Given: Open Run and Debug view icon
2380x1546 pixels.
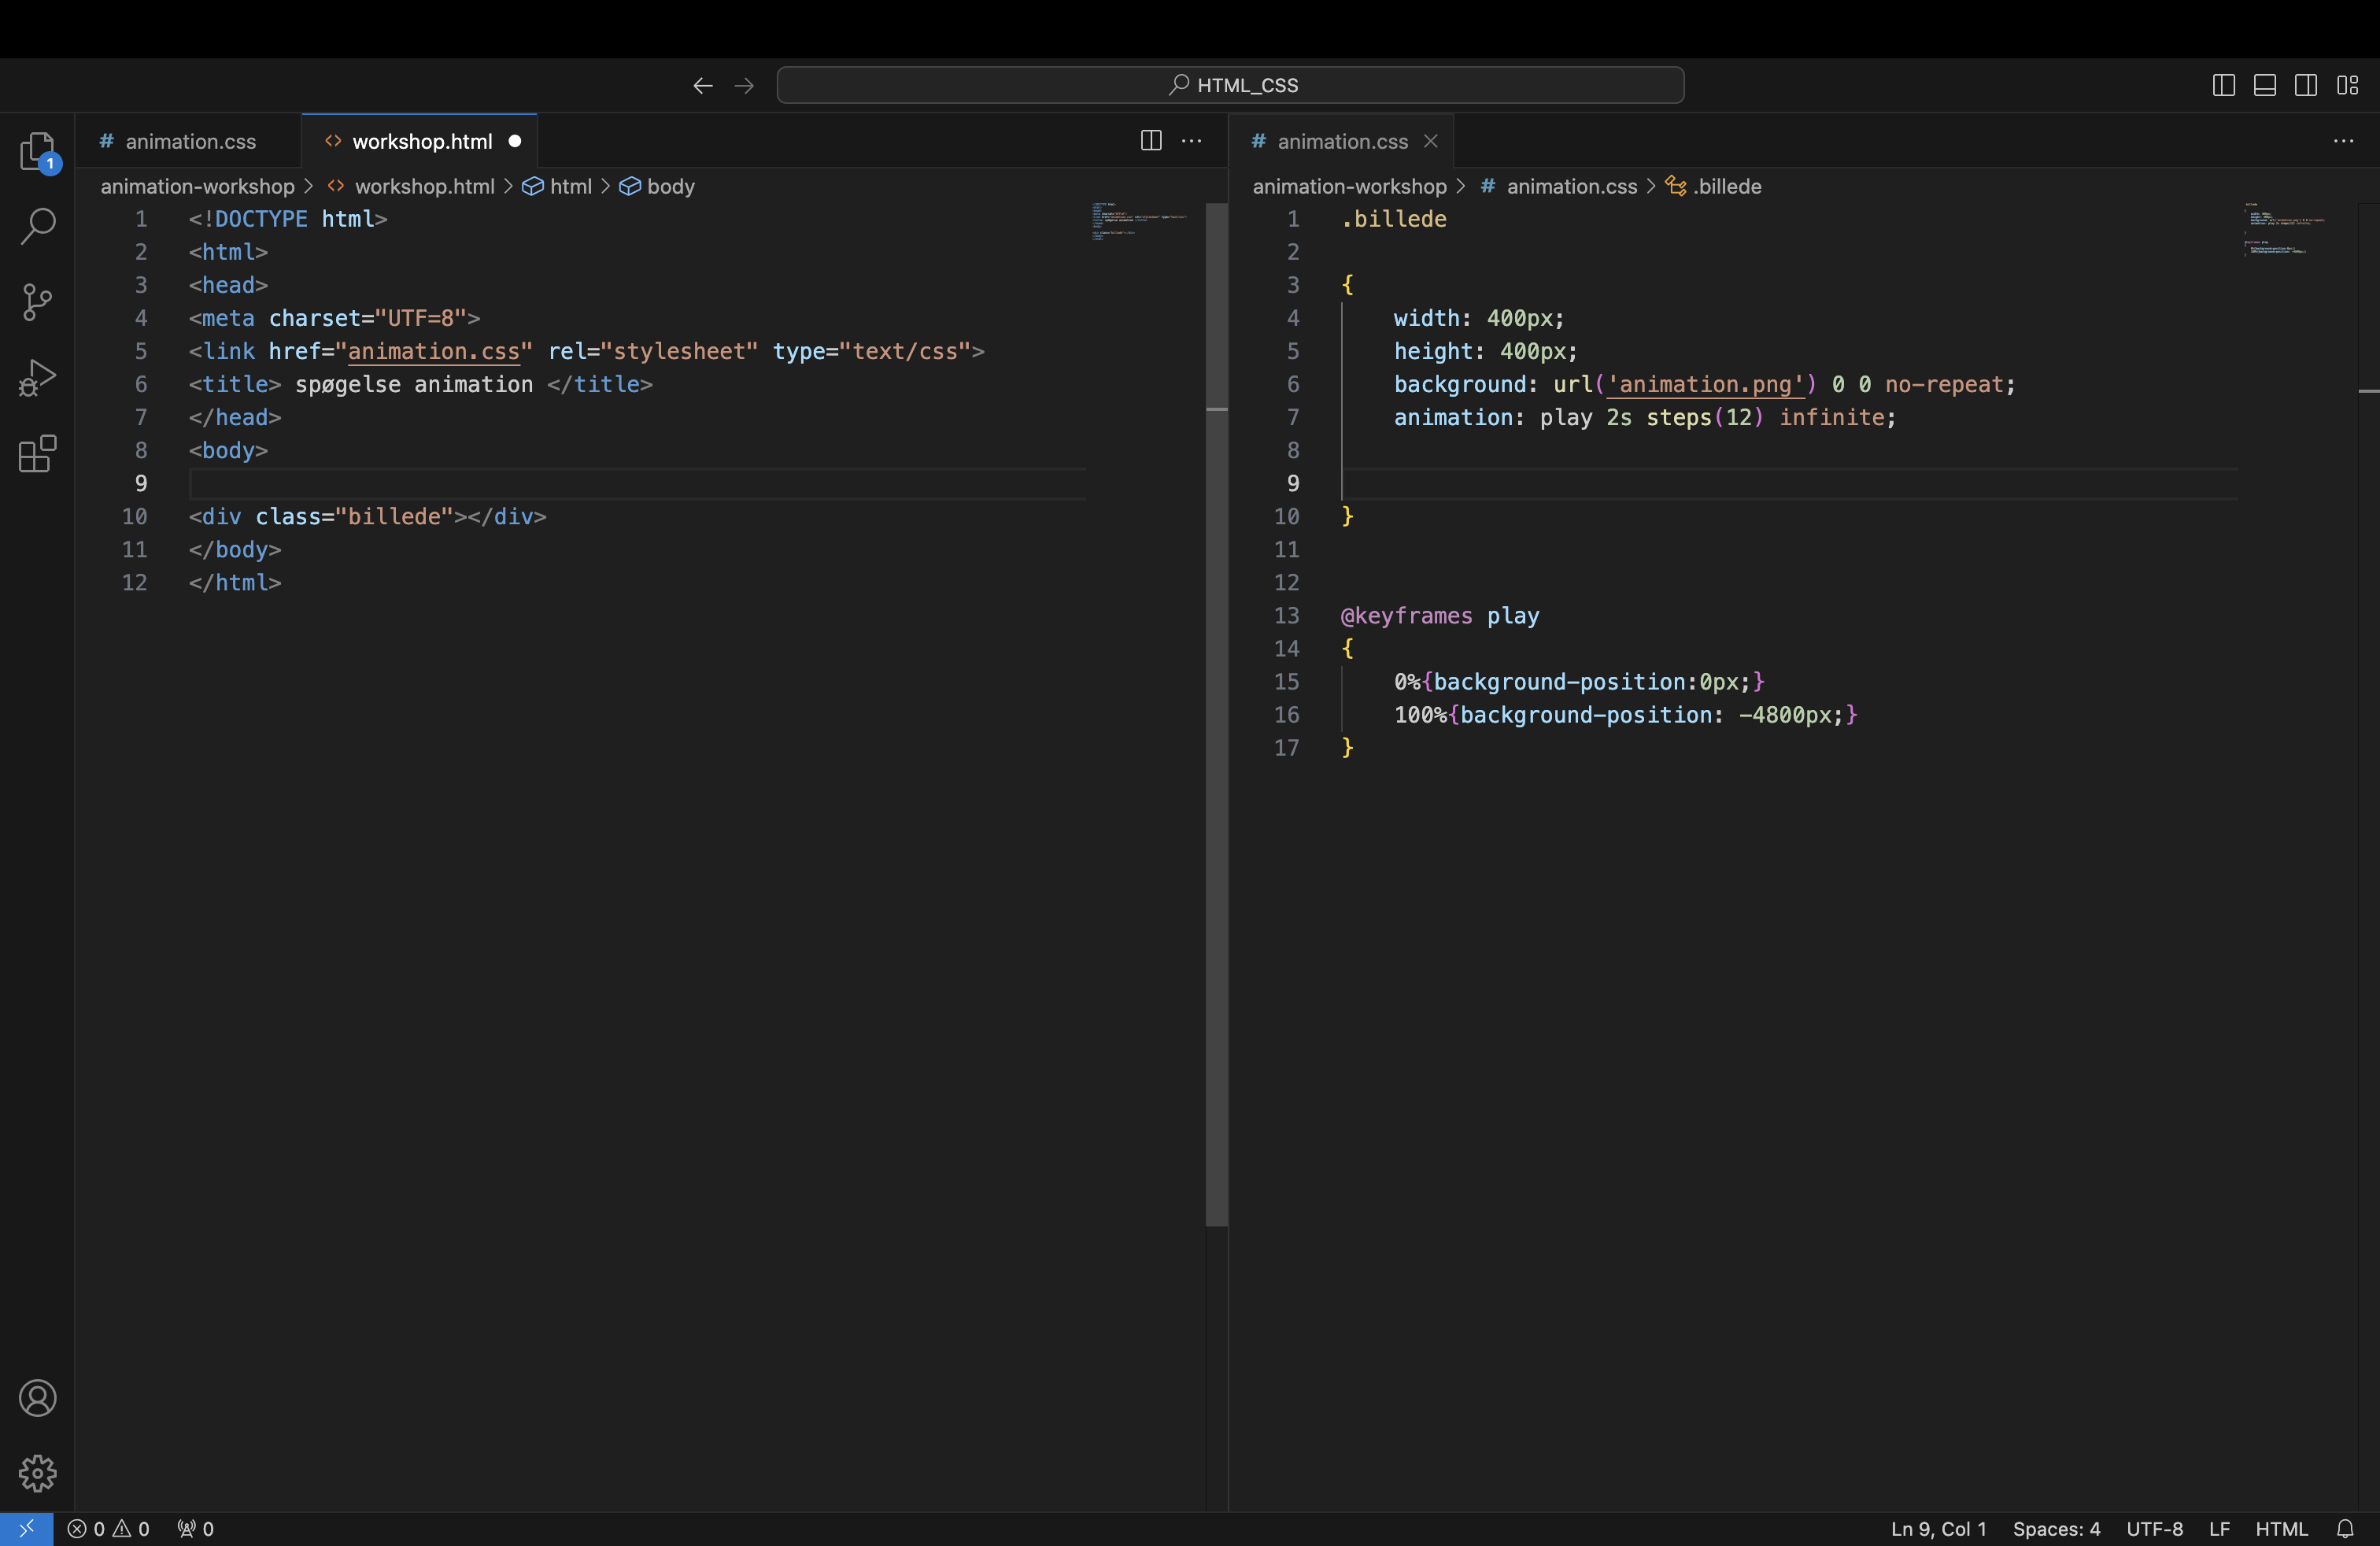Looking at the screenshot, I should (38, 378).
